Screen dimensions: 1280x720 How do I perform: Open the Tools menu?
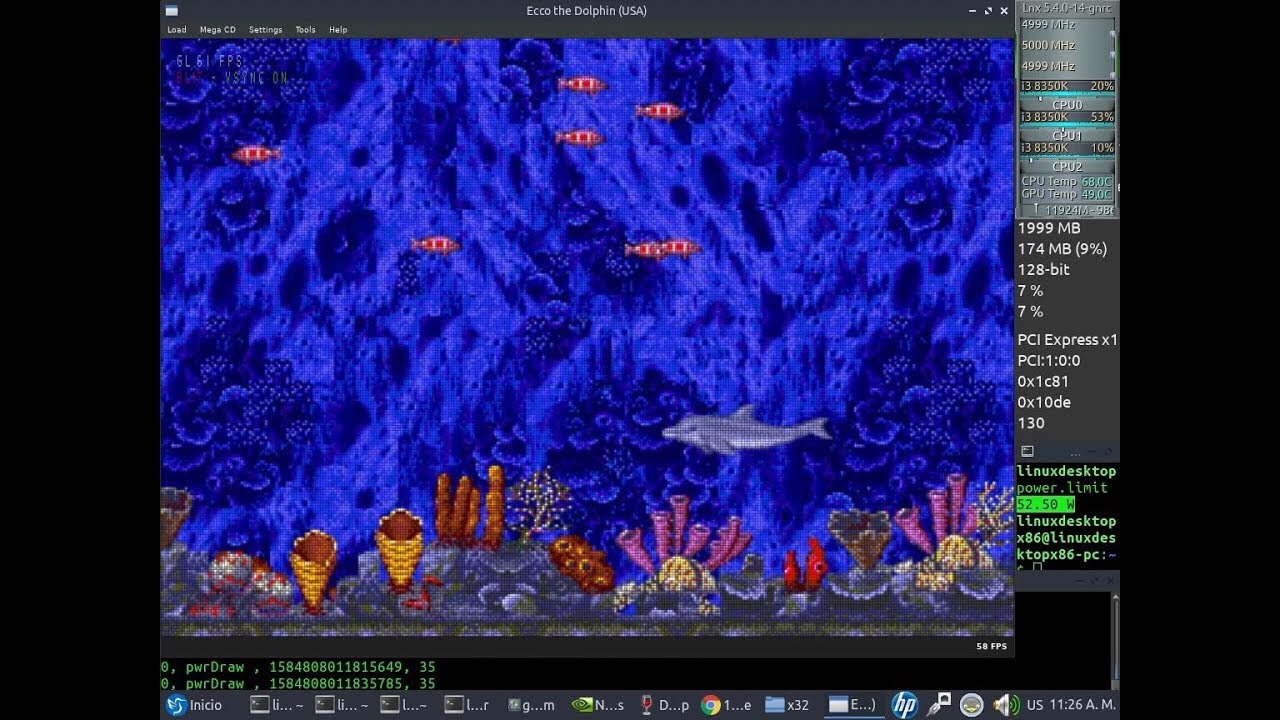305,30
